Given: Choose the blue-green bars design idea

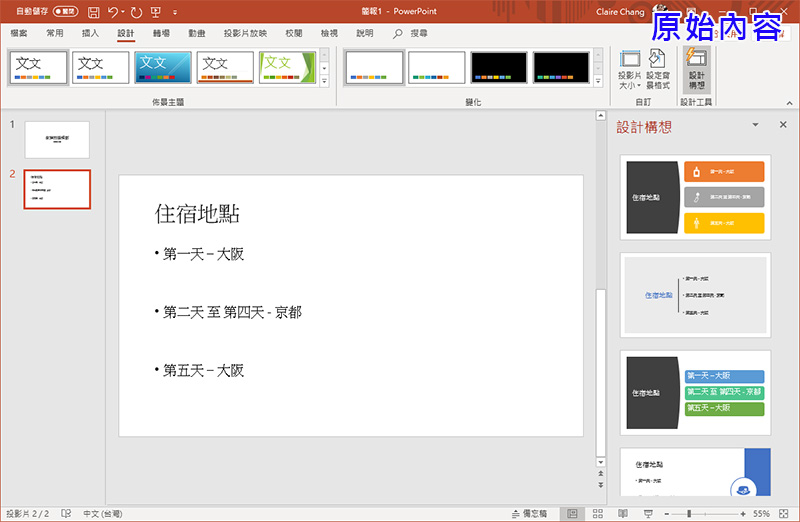Looking at the screenshot, I should click(695, 393).
